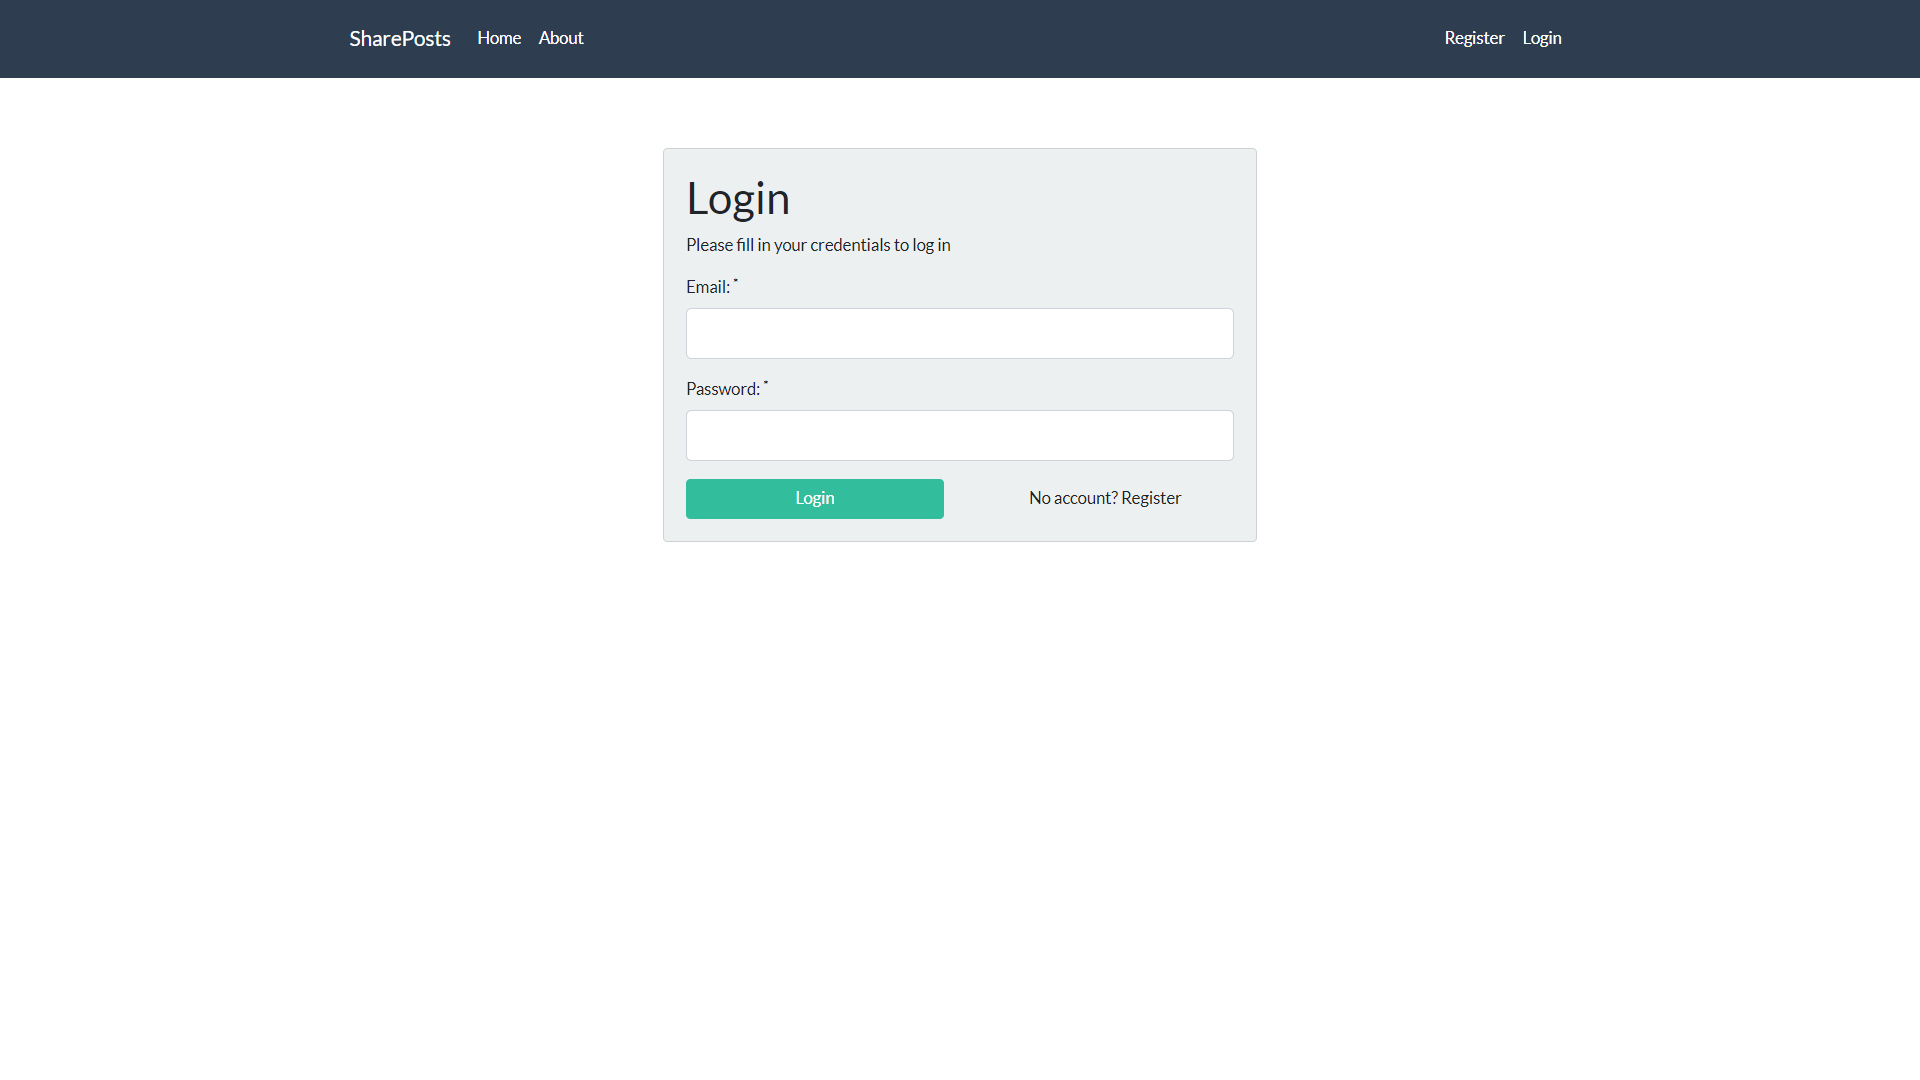This screenshot has width=1920, height=1080.
Task: Select Login in the top navbar
Action: pyautogui.click(x=1541, y=38)
